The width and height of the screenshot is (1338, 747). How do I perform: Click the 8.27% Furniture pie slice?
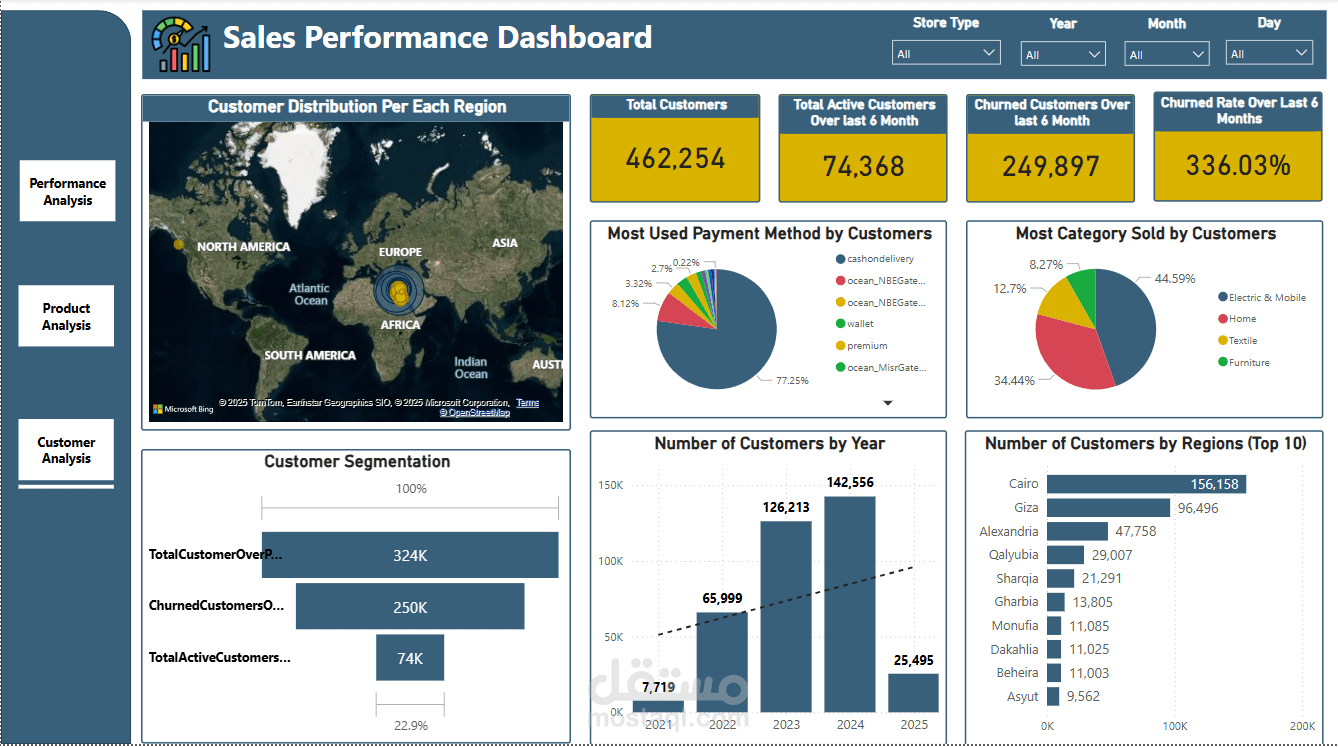(x=1083, y=290)
